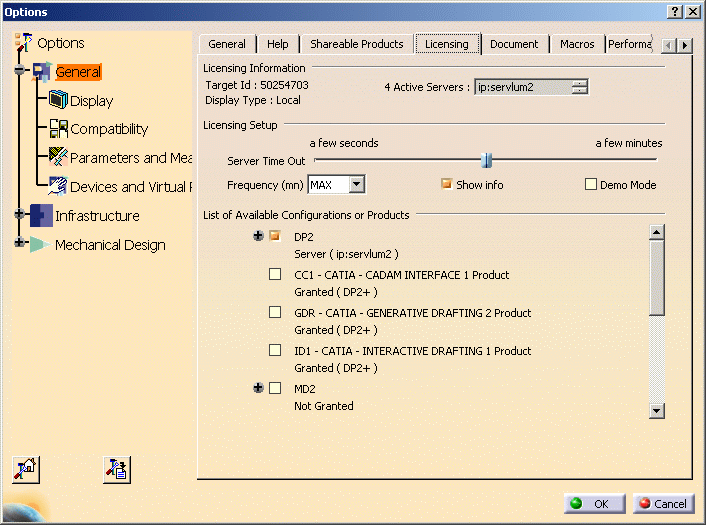This screenshot has height=525, width=706.
Task: Expand the Infrastructure tree node
Action: coord(19,213)
